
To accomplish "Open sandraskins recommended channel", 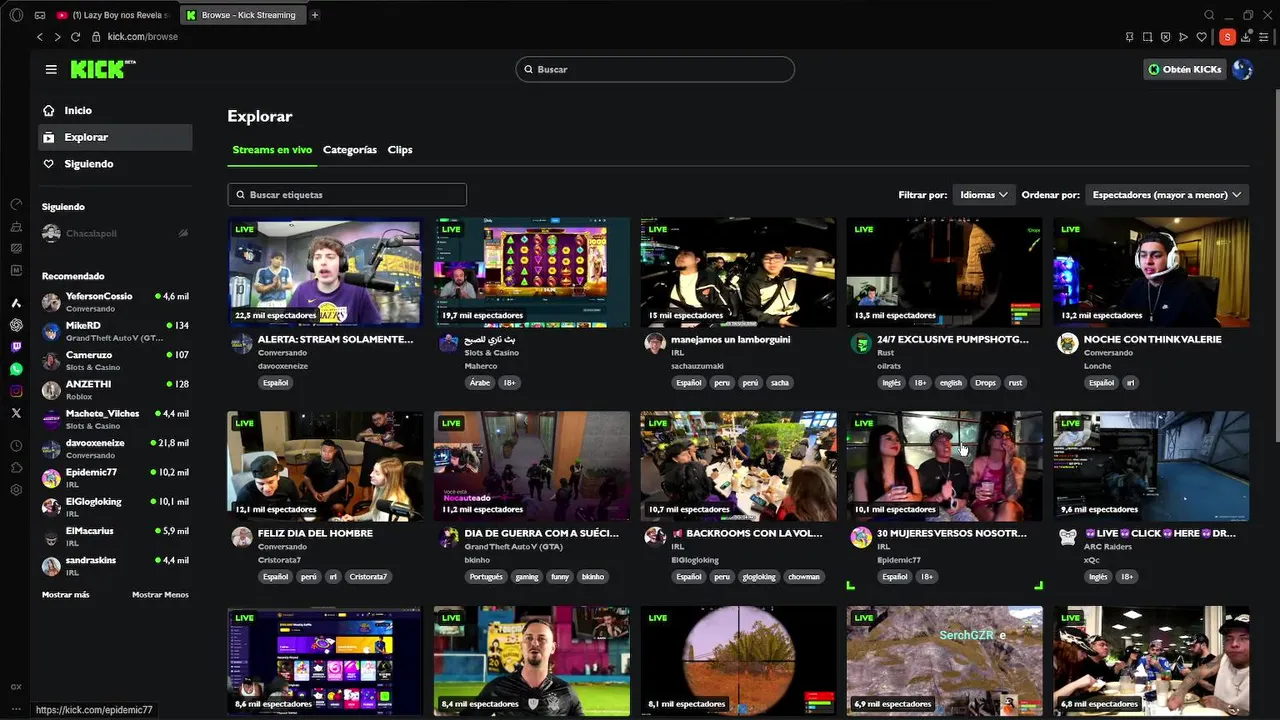I will [115, 565].
